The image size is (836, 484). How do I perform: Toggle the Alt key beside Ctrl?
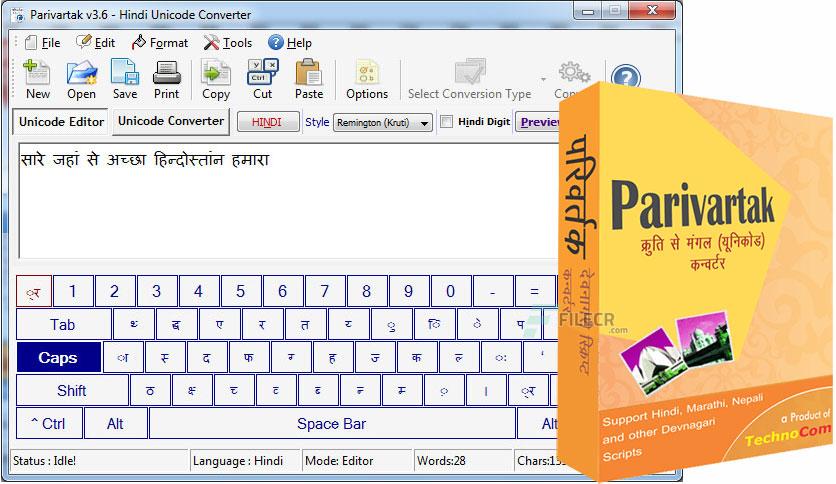pyautogui.click(x=115, y=424)
